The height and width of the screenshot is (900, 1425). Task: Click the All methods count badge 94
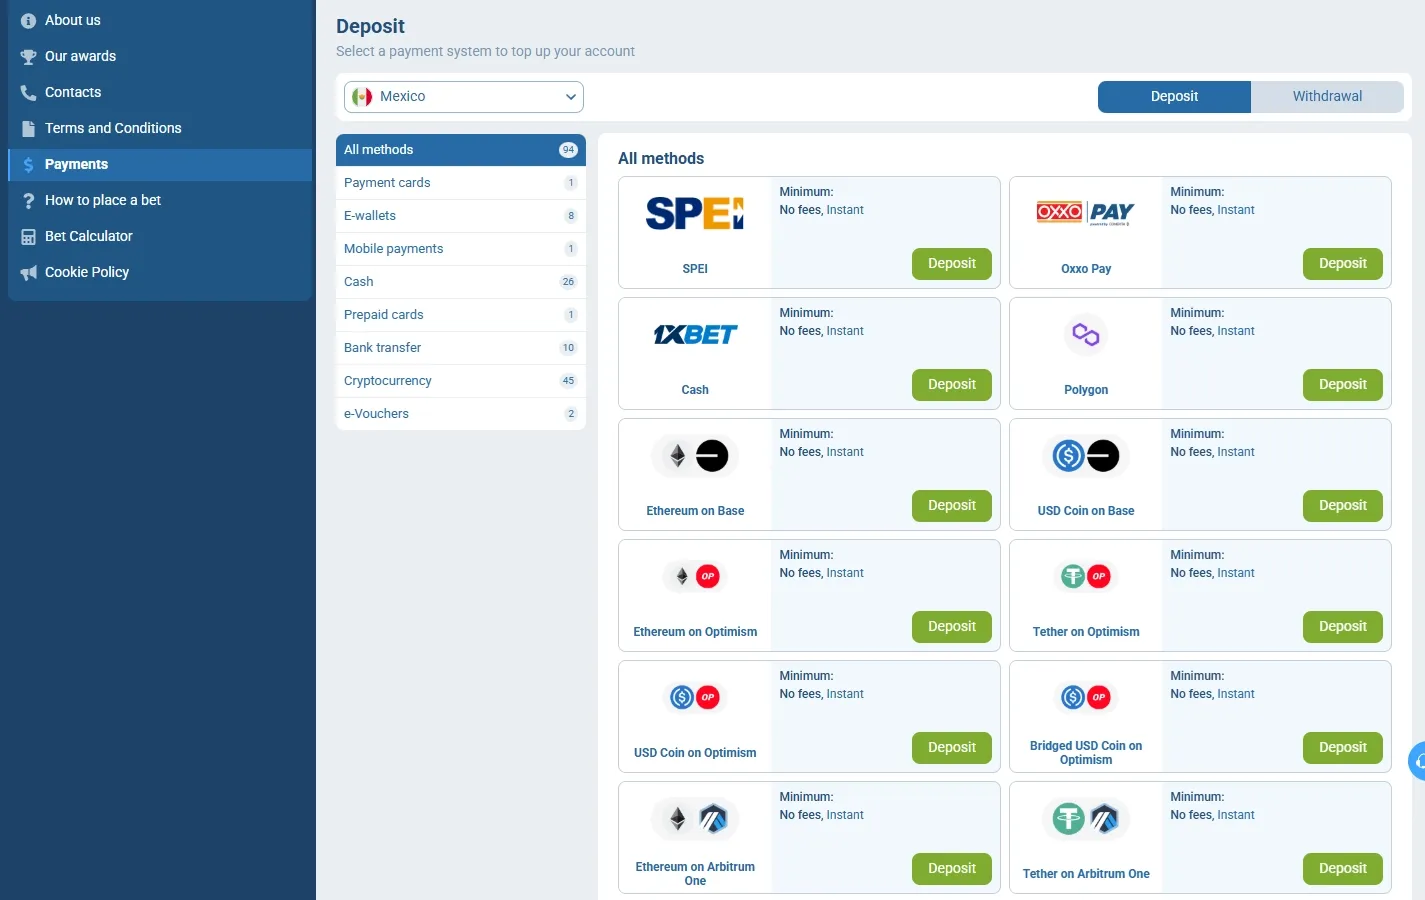pos(568,150)
